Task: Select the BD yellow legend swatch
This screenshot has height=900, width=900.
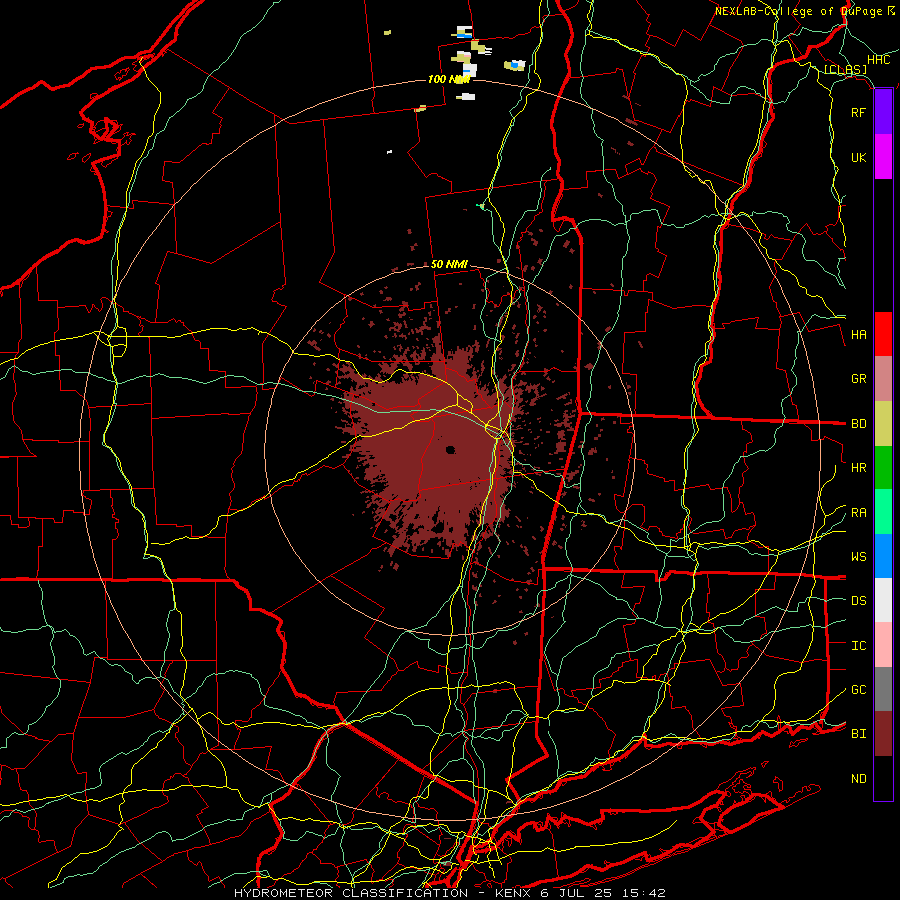Action: pyautogui.click(x=883, y=423)
